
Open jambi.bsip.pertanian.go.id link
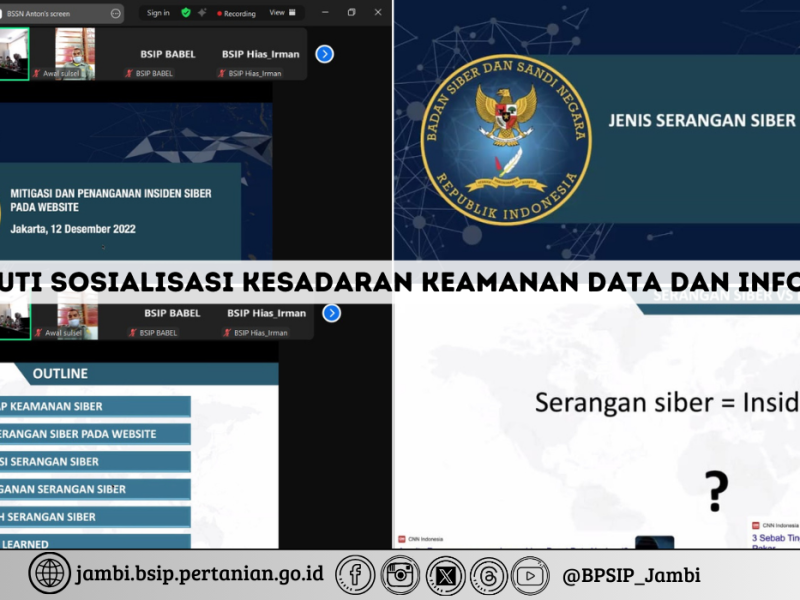click(199, 573)
